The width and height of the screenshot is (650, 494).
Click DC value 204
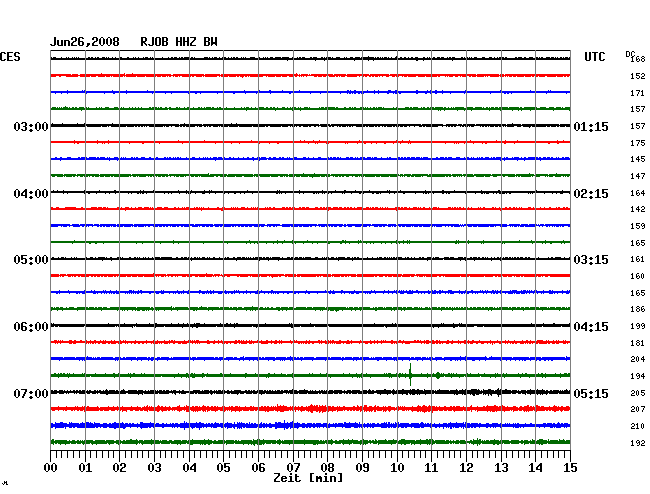(638, 359)
